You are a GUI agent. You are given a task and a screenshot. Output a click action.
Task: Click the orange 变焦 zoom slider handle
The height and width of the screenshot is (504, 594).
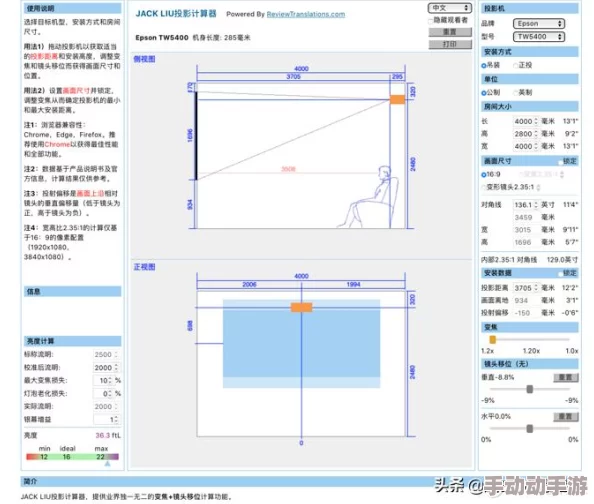coord(492,339)
